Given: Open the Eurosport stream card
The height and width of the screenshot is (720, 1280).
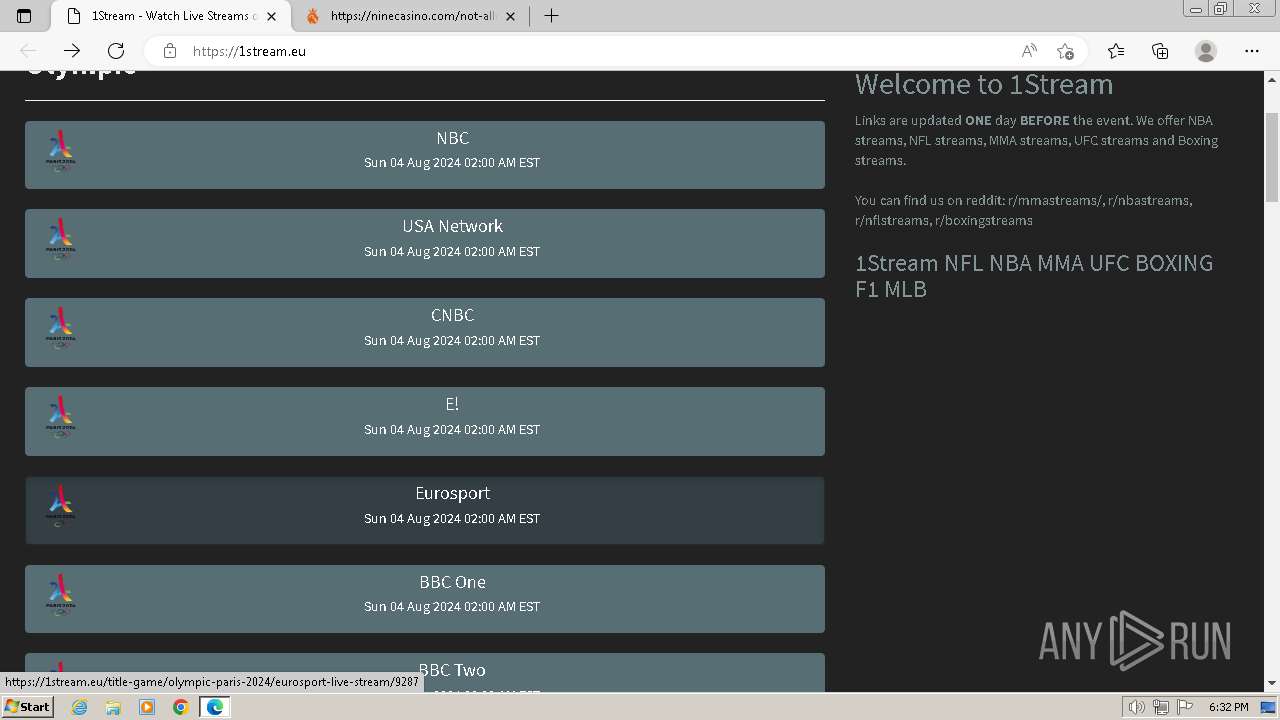Looking at the screenshot, I should [x=425, y=510].
